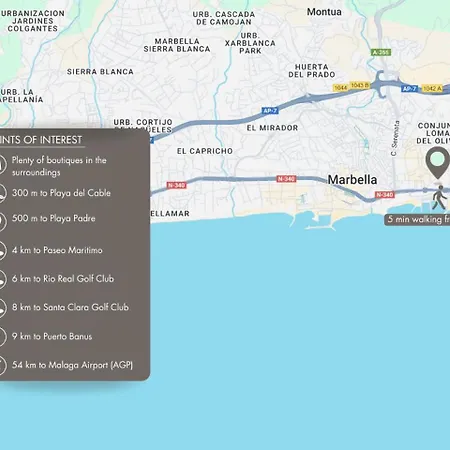Select '6 km to Rio Real Golf Club'
Viewport: 450px width, 450px height.
(x=63, y=279)
